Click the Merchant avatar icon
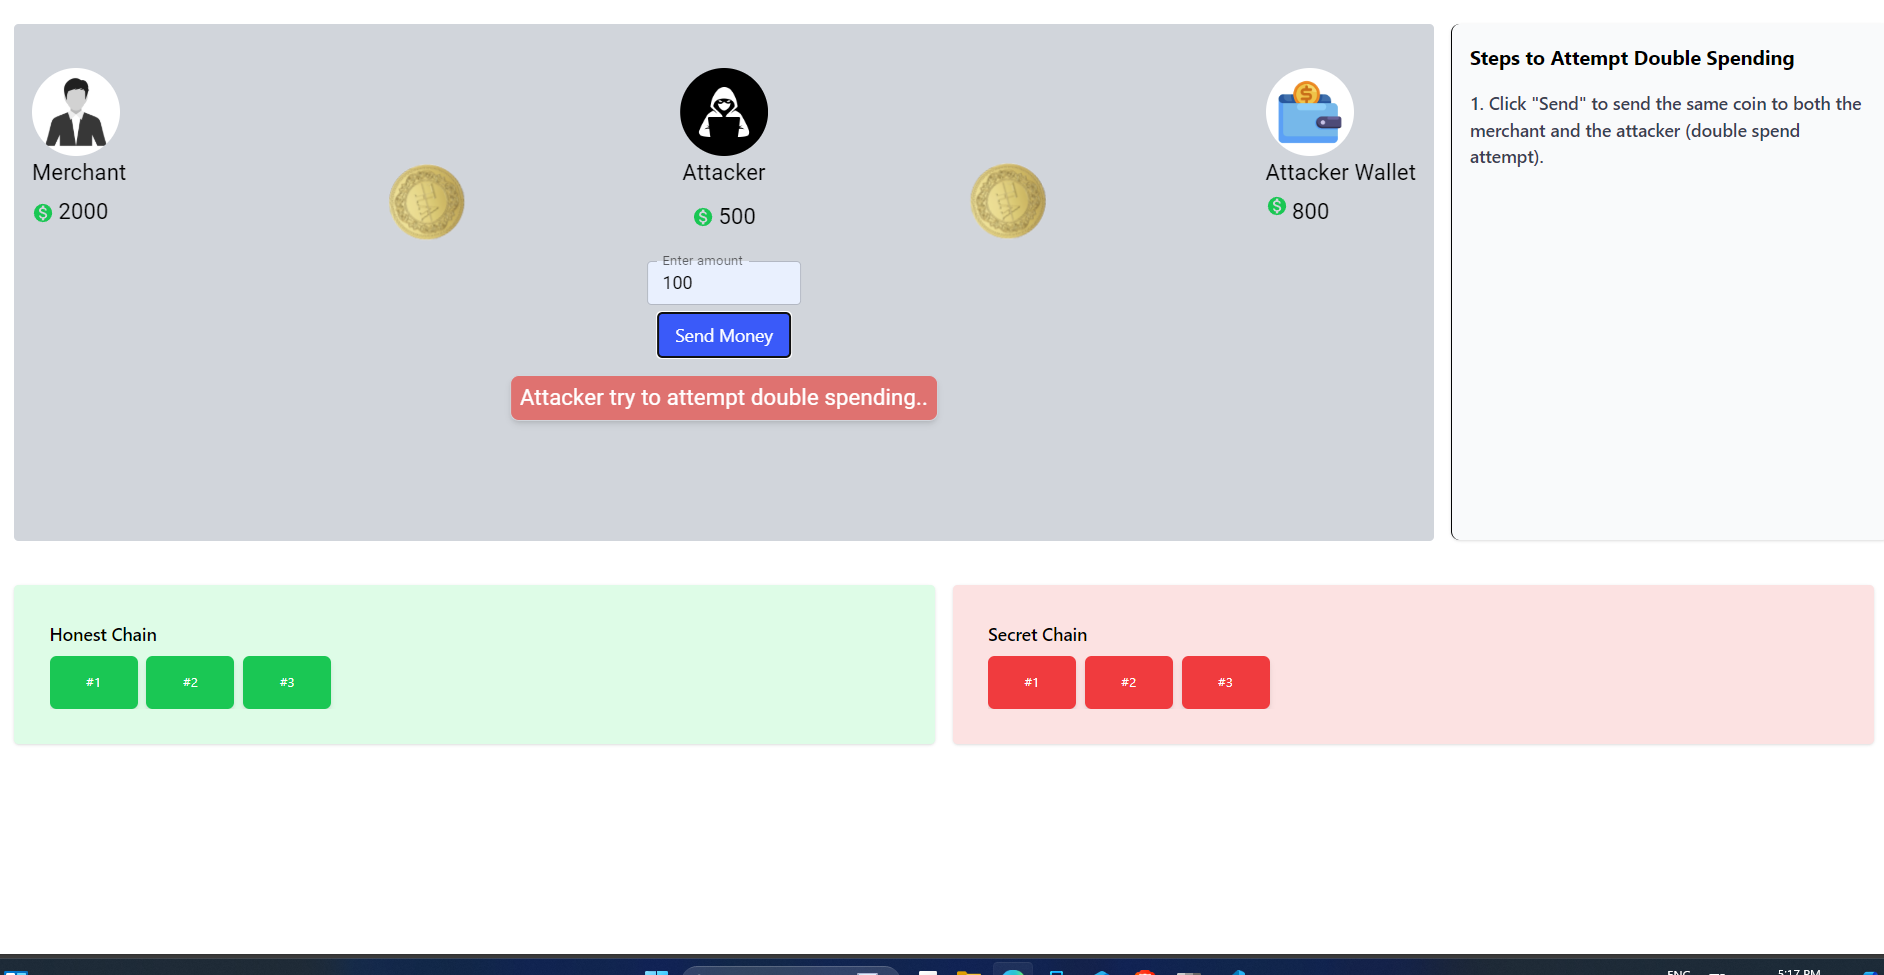This screenshot has height=975, width=1884. (76, 112)
